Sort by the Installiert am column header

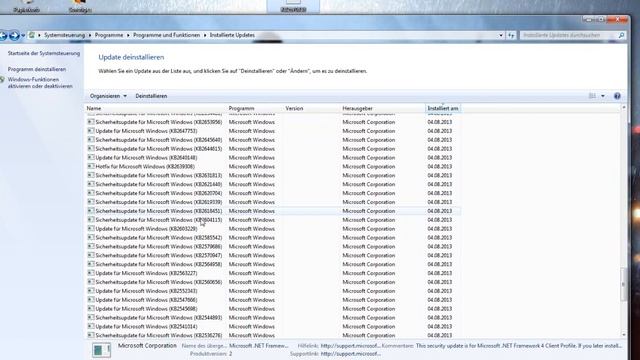coord(443,108)
